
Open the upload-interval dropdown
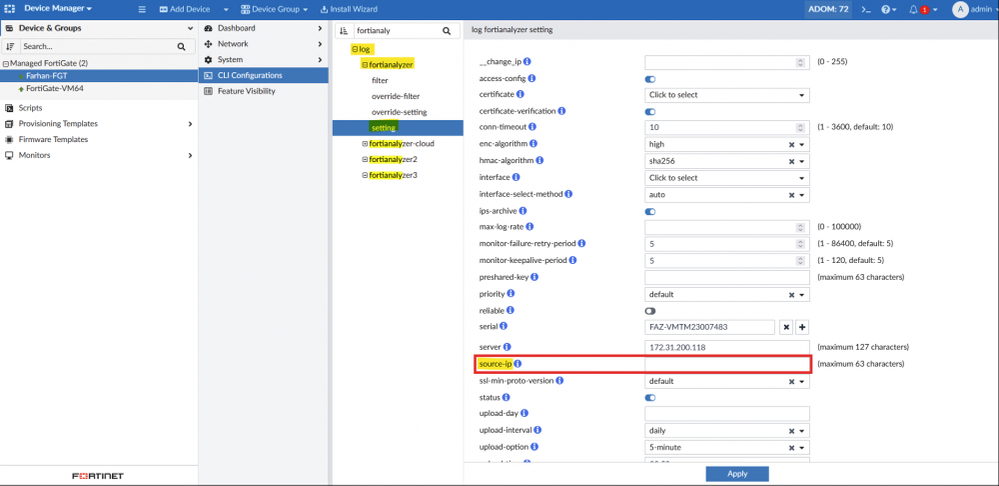727,430
